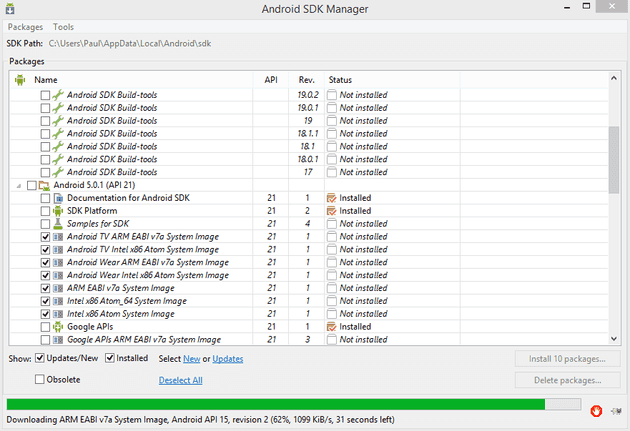Open the Tools menu
The image size is (630, 431).
click(63, 27)
